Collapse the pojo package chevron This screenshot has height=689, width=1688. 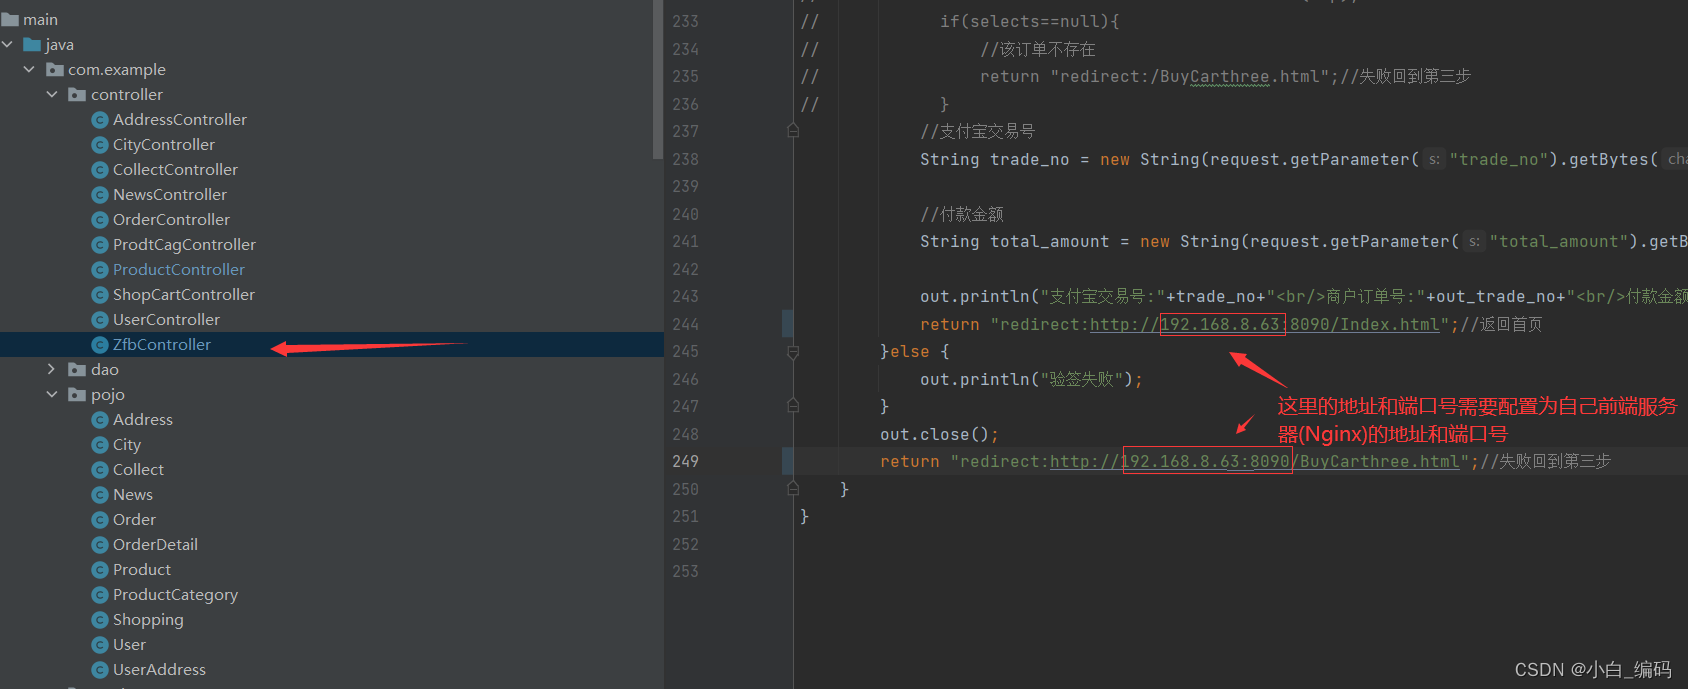click(52, 394)
